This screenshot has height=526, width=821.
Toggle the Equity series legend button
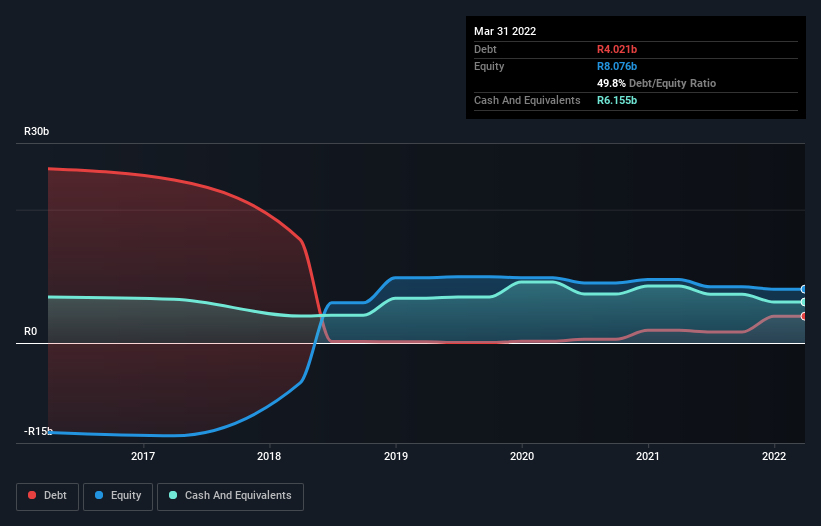[118, 496]
